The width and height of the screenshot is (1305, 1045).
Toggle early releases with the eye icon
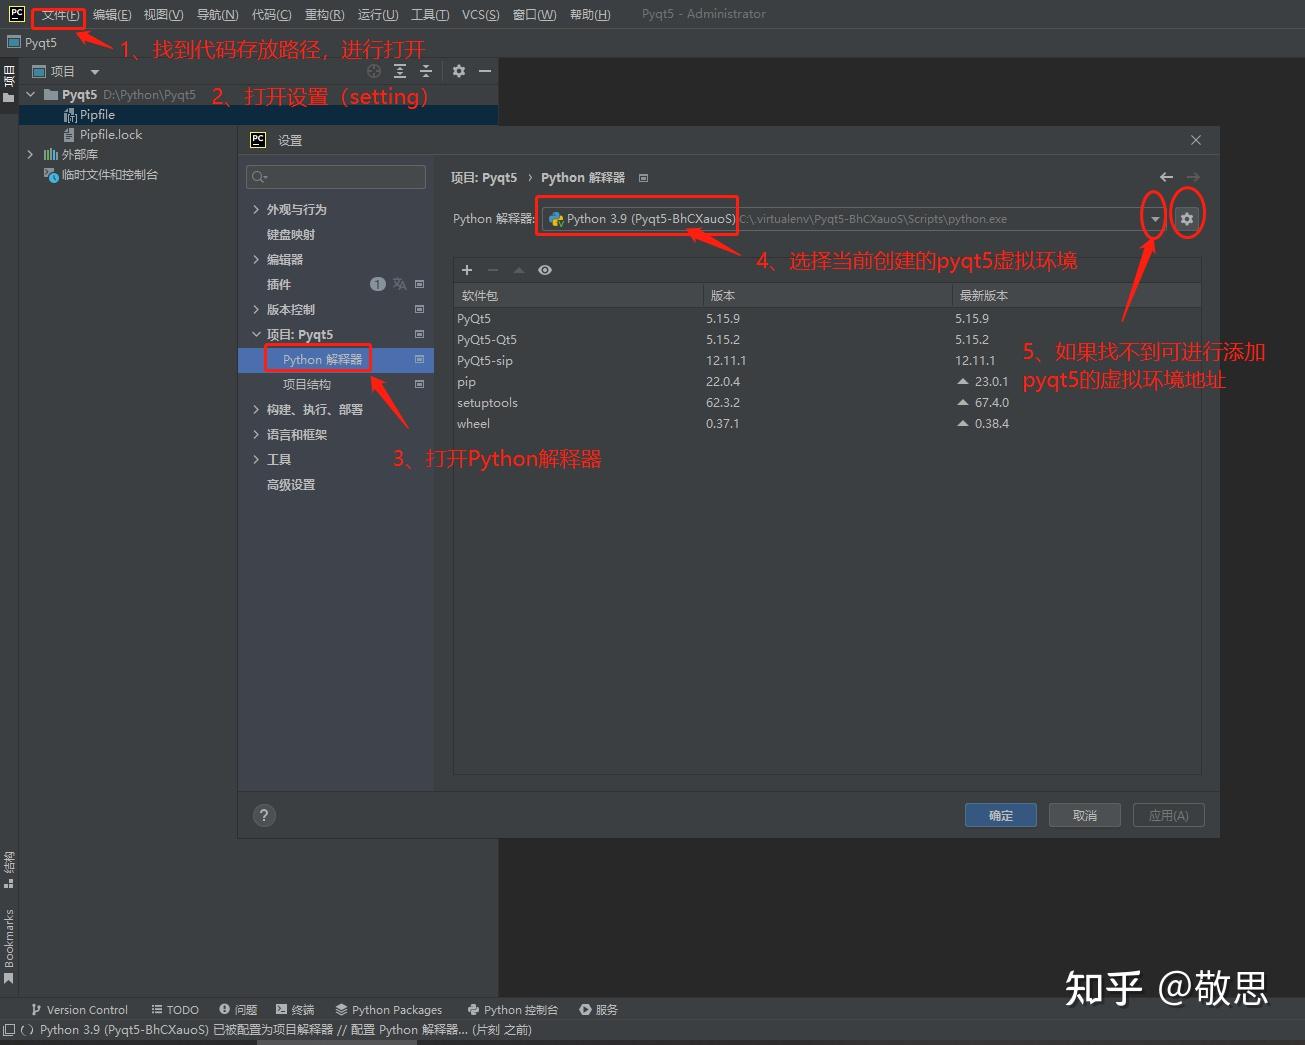(x=544, y=270)
